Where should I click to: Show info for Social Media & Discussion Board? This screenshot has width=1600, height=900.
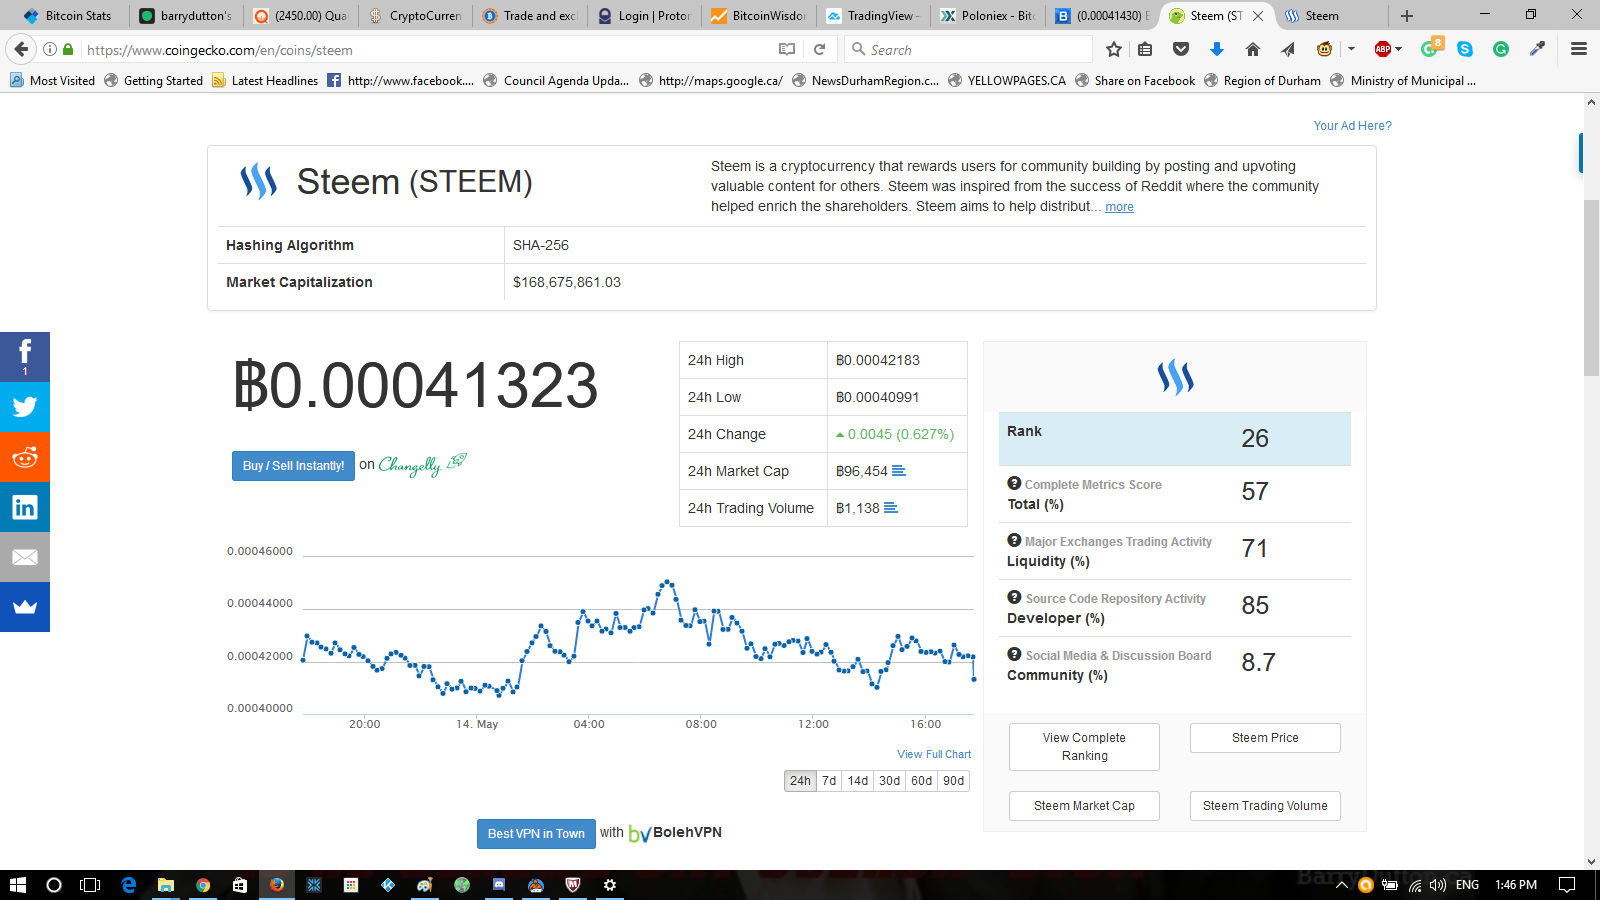pyautogui.click(x=1014, y=654)
